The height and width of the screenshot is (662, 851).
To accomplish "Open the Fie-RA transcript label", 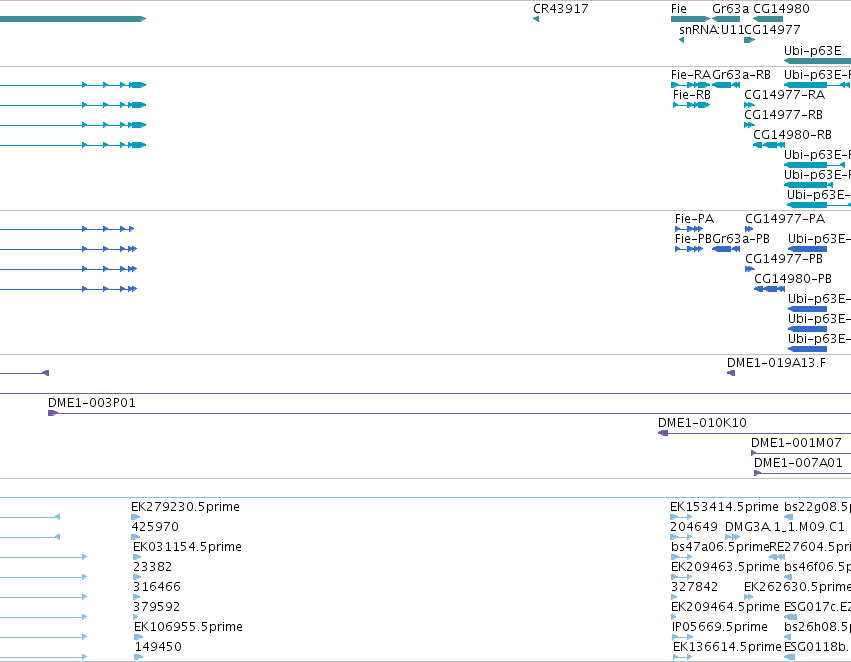I will point(691,74).
